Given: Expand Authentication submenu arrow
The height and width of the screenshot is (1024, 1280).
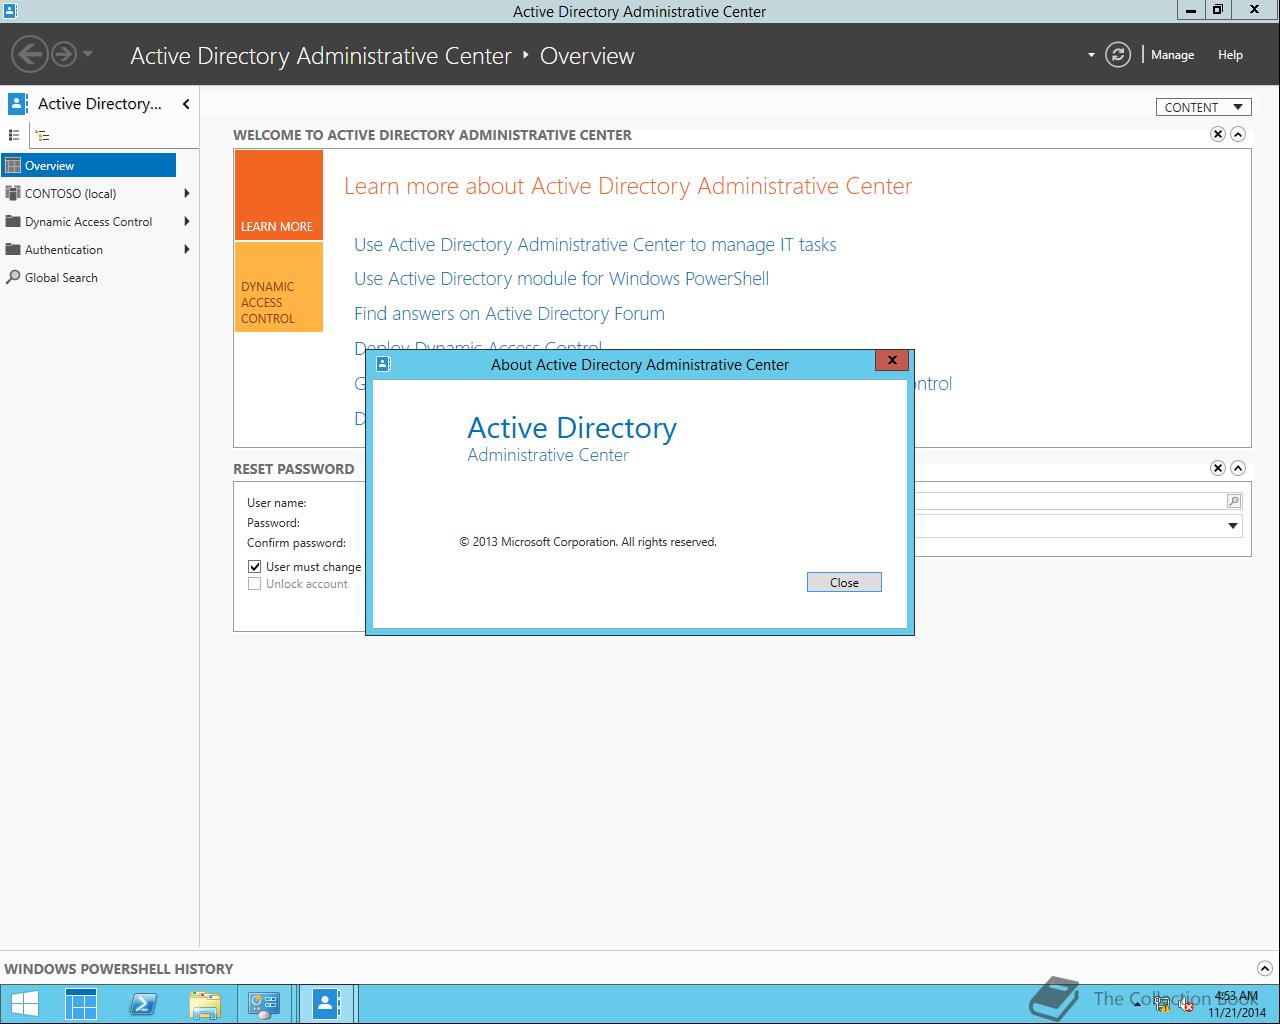Looking at the screenshot, I should (x=187, y=250).
